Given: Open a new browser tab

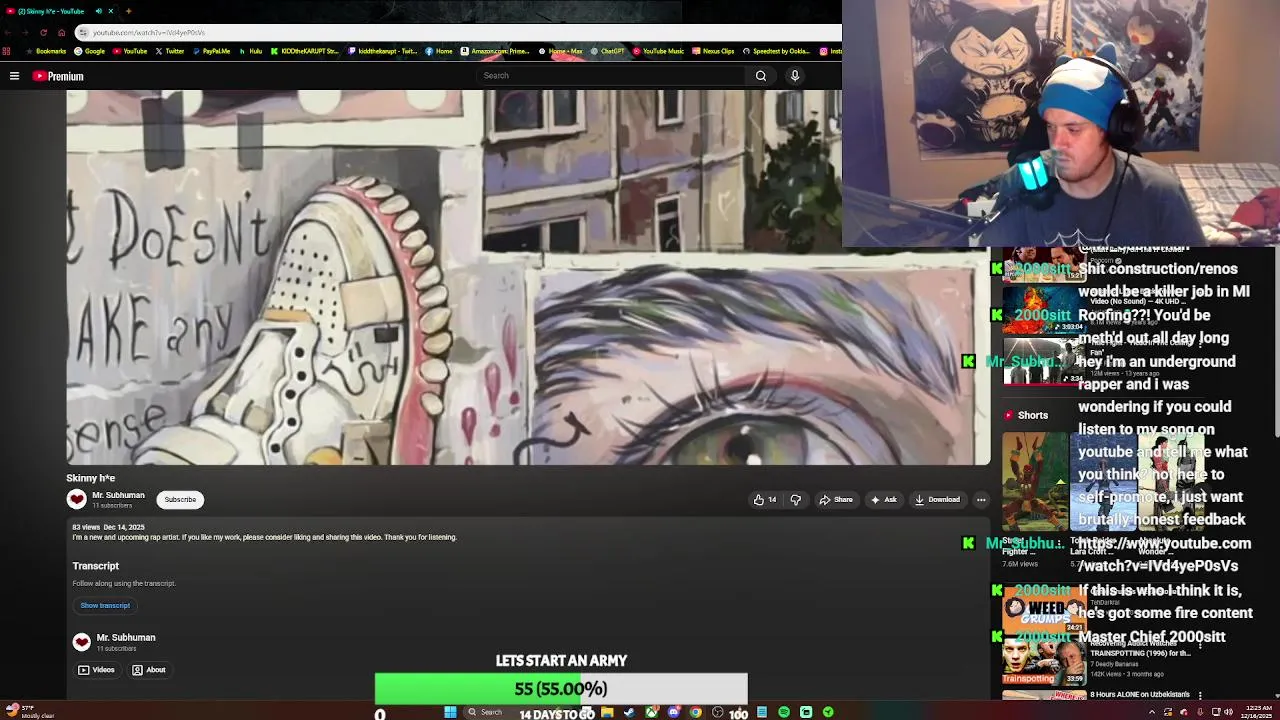Looking at the screenshot, I should point(128,11).
